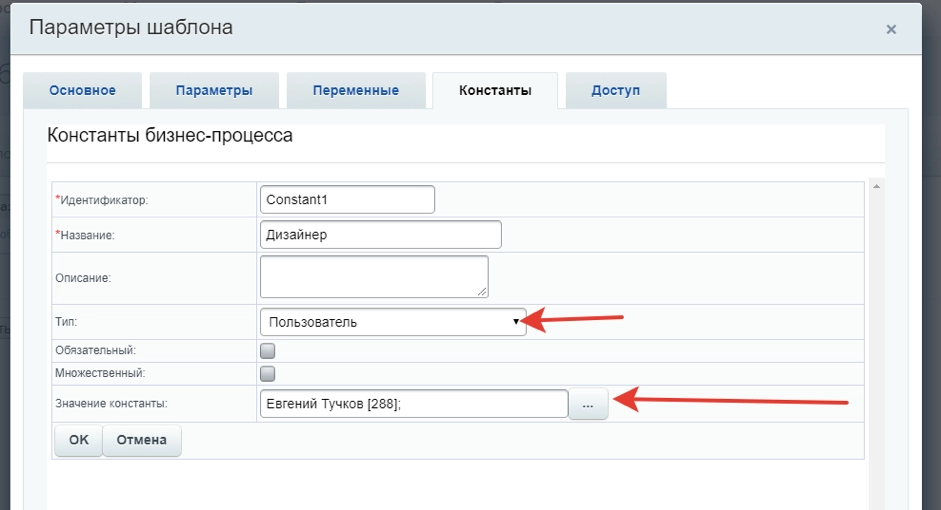Open the Параметры tab
The width and height of the screenshot is (941, 510).
pos(214,91)
